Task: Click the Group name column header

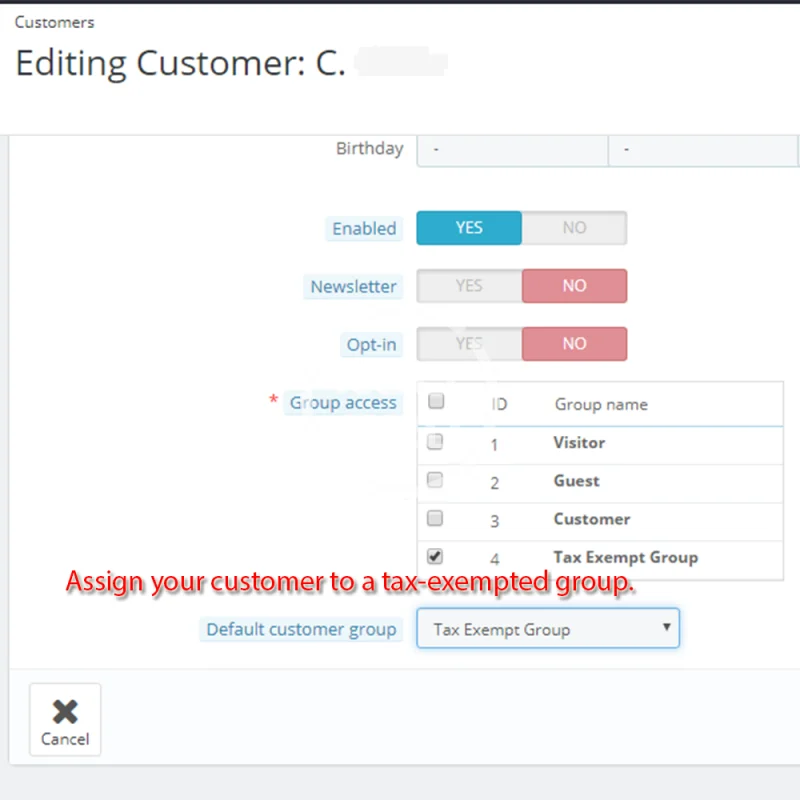Action: (x=601, y=405)
